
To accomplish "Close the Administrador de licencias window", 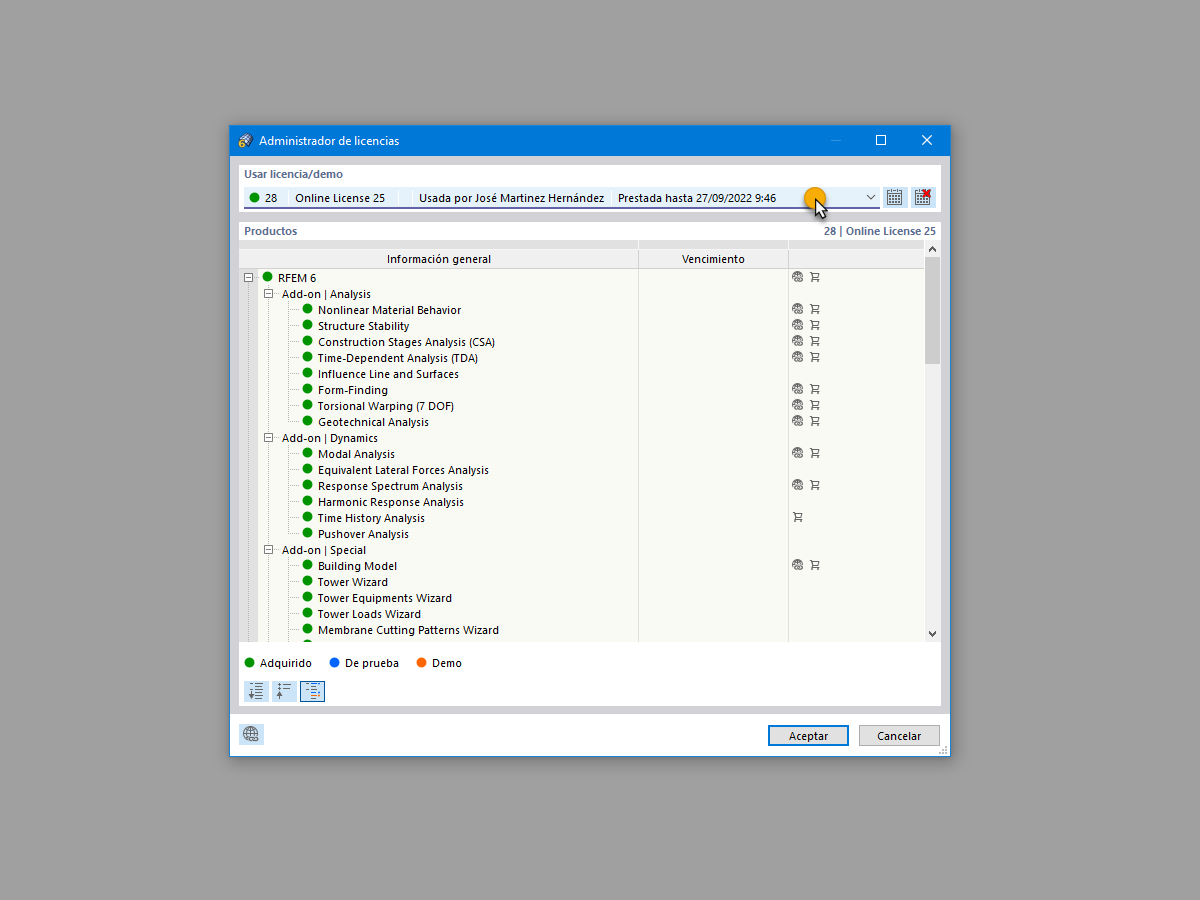I will 927,140.
